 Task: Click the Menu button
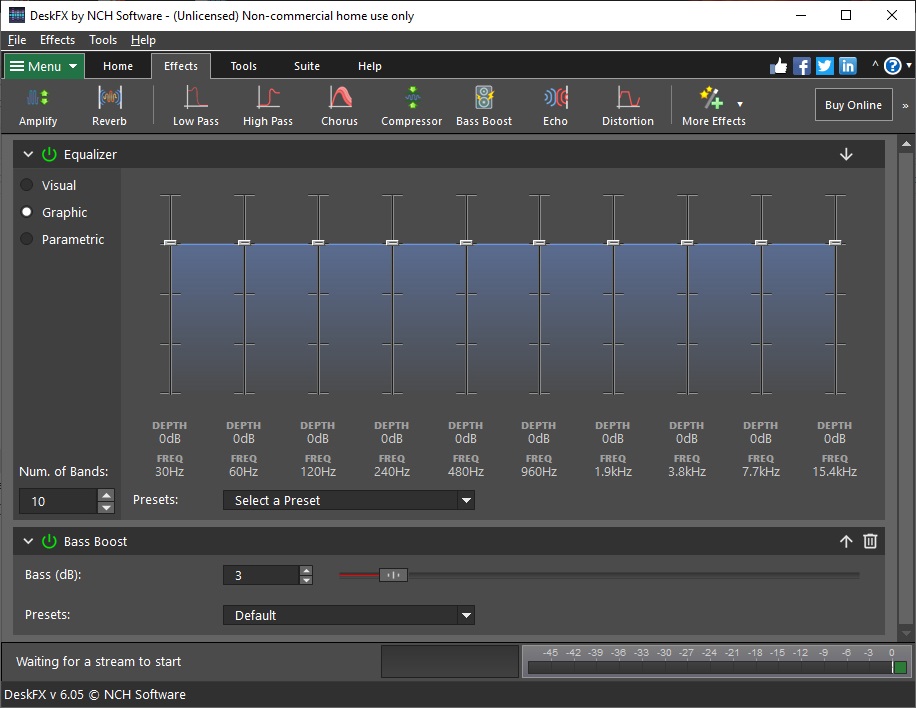pos(43,66)
